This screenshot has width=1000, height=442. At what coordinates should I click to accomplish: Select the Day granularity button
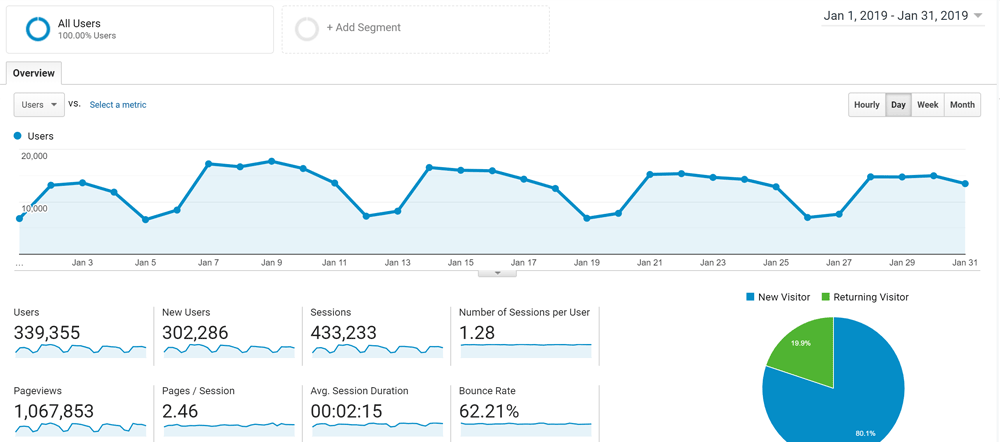pos(898,105)
